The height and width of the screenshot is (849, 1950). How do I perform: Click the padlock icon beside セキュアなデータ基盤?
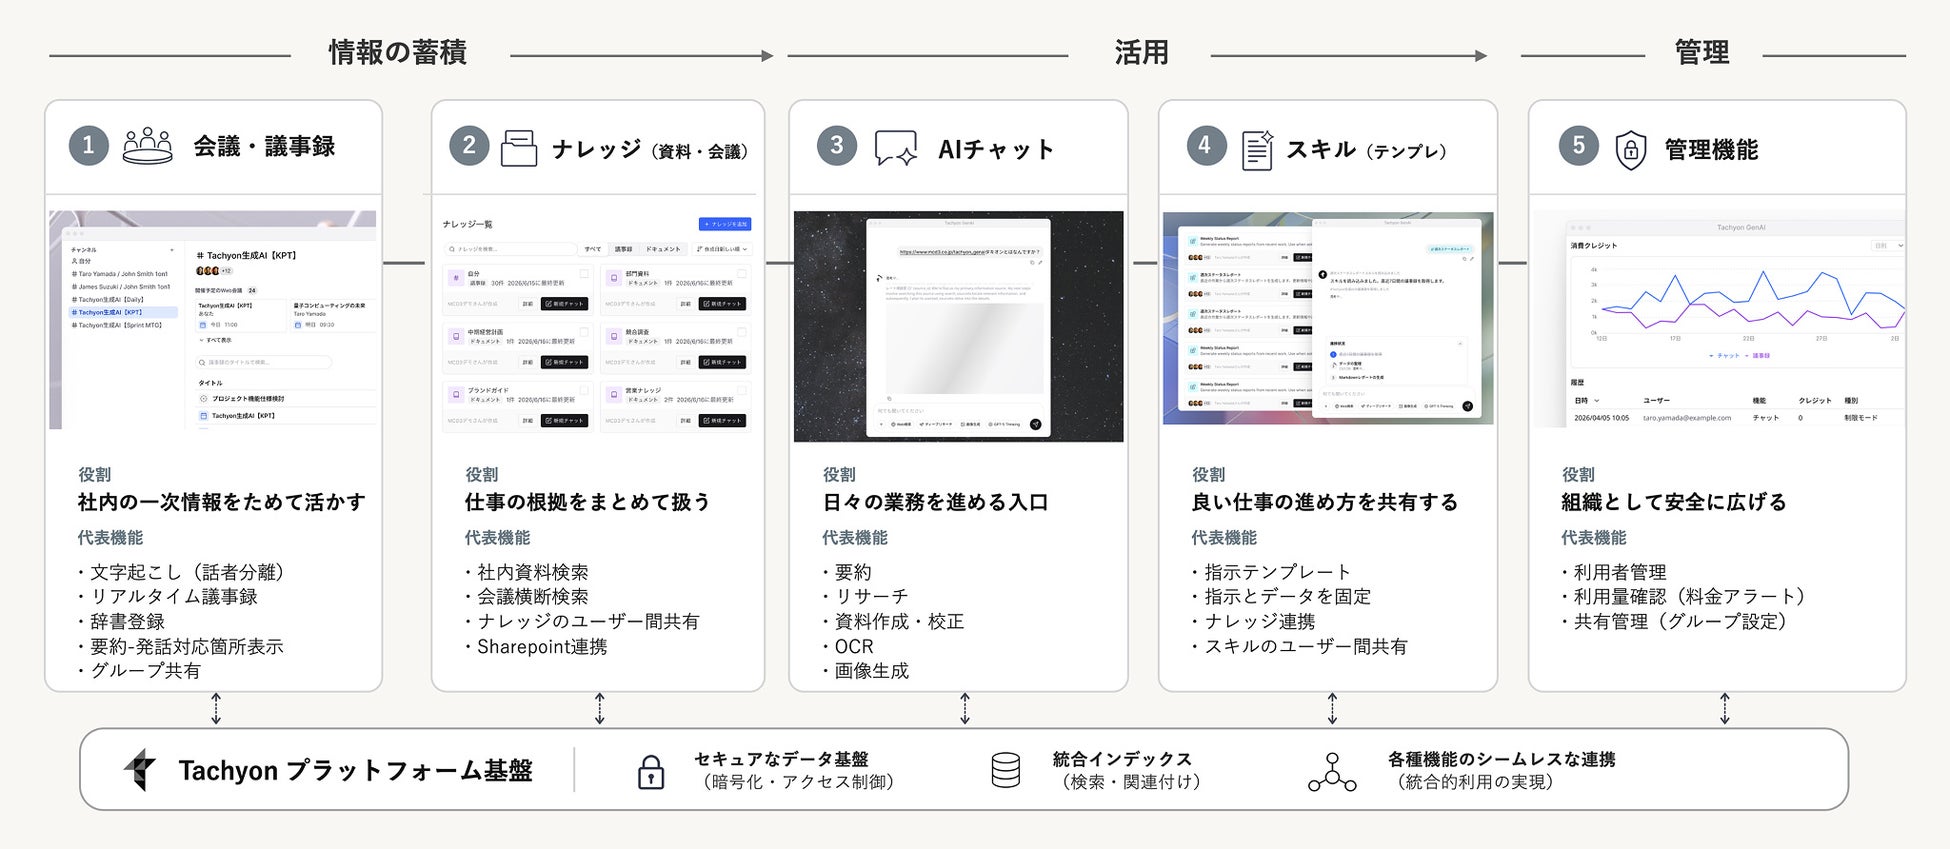651,771
